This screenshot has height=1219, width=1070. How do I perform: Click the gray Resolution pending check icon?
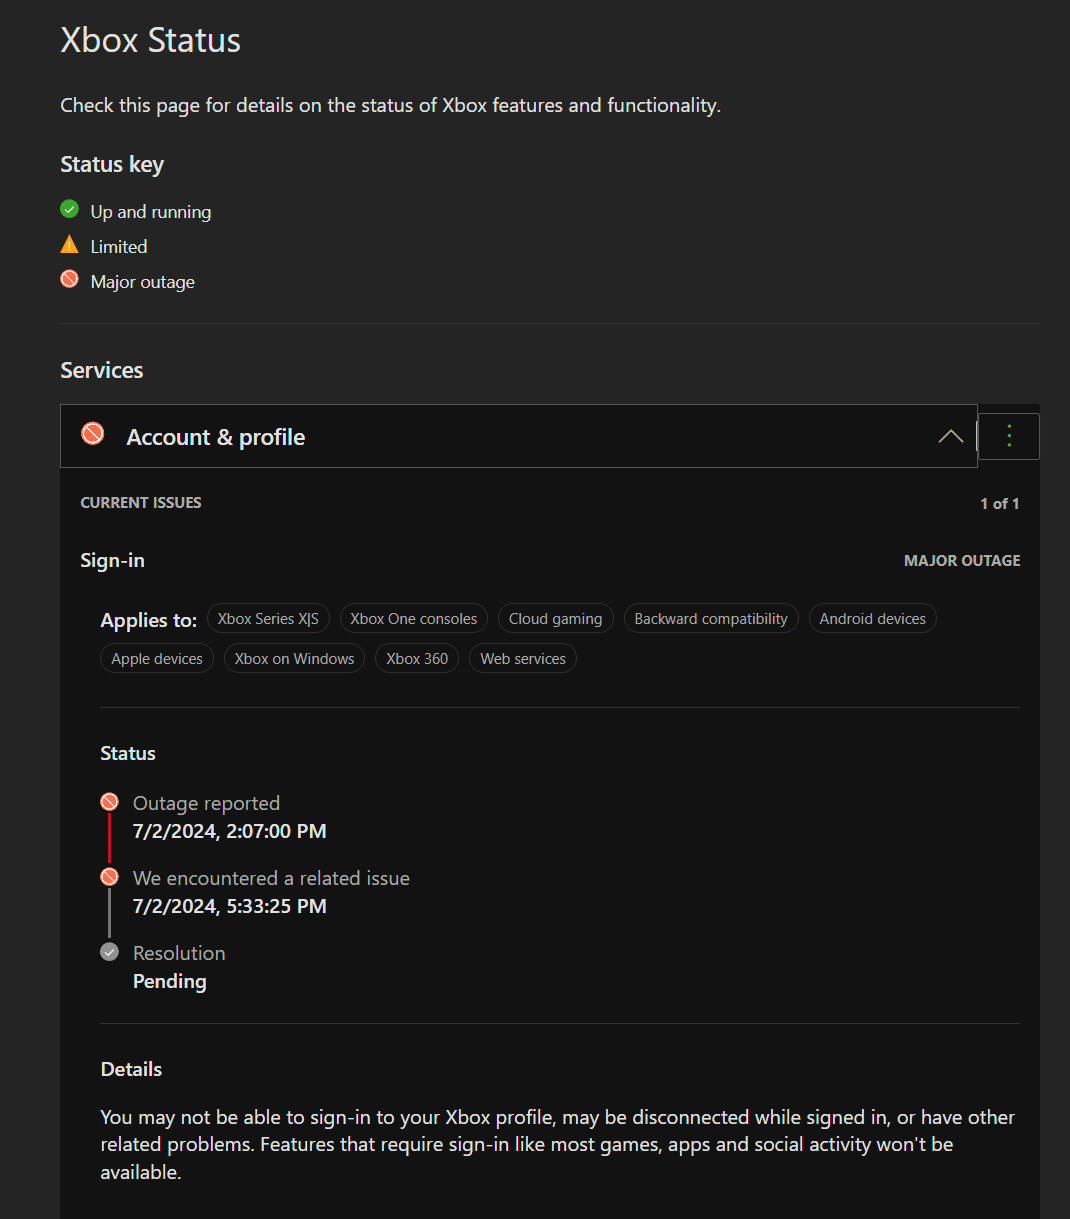(x=110, y=952)
